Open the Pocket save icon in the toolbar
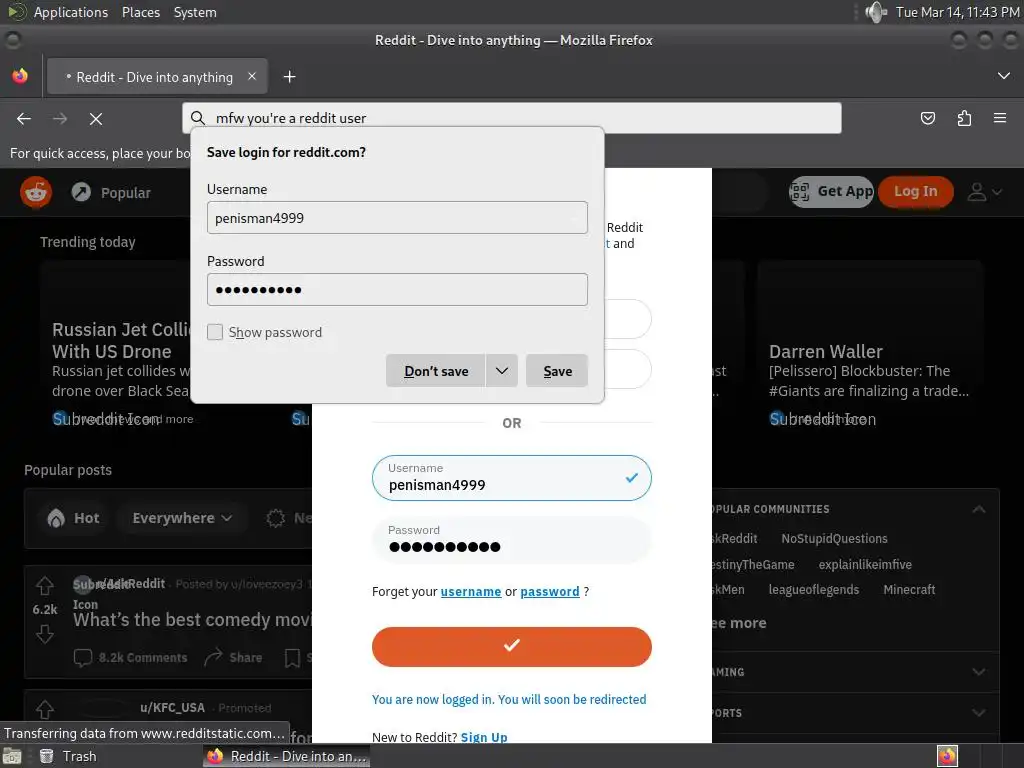This screenshot has width=1024, height=768. point(927,118)
